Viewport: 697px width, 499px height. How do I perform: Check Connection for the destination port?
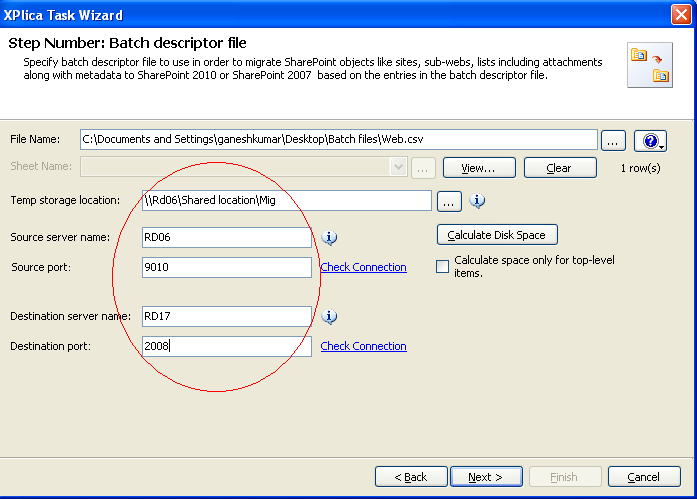[x=363, y=346]
